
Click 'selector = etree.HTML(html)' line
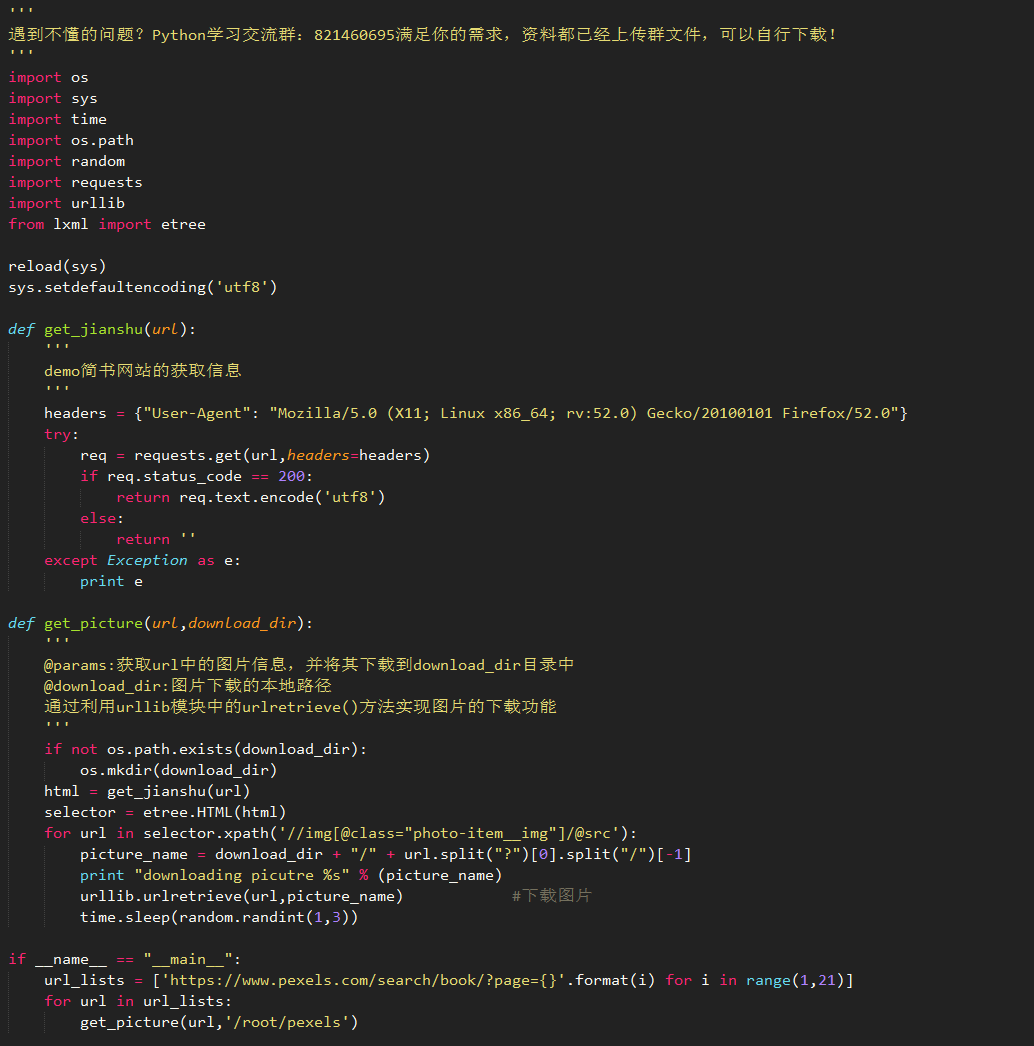click(165, 813)
